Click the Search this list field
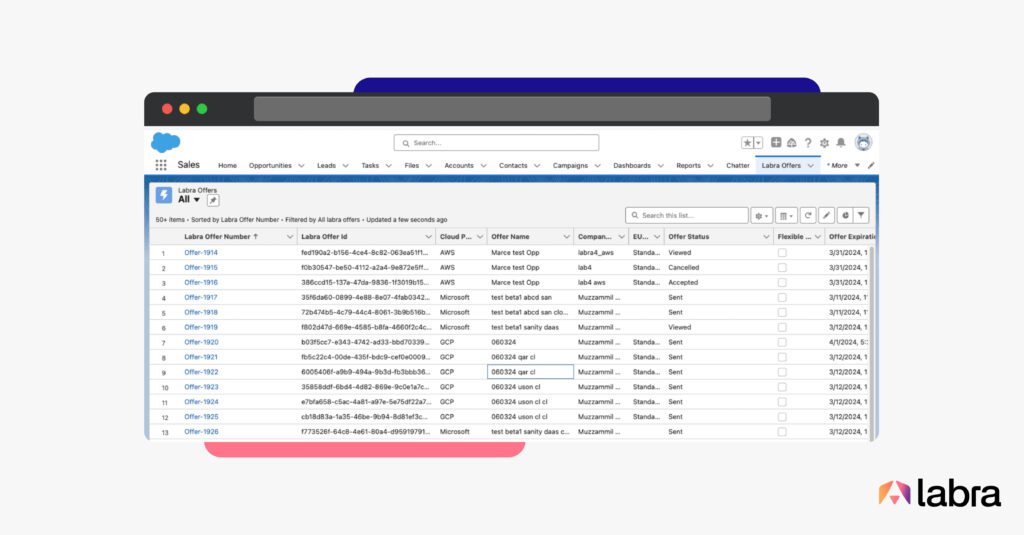The image size is (1024, 535). tap(686, 216)
